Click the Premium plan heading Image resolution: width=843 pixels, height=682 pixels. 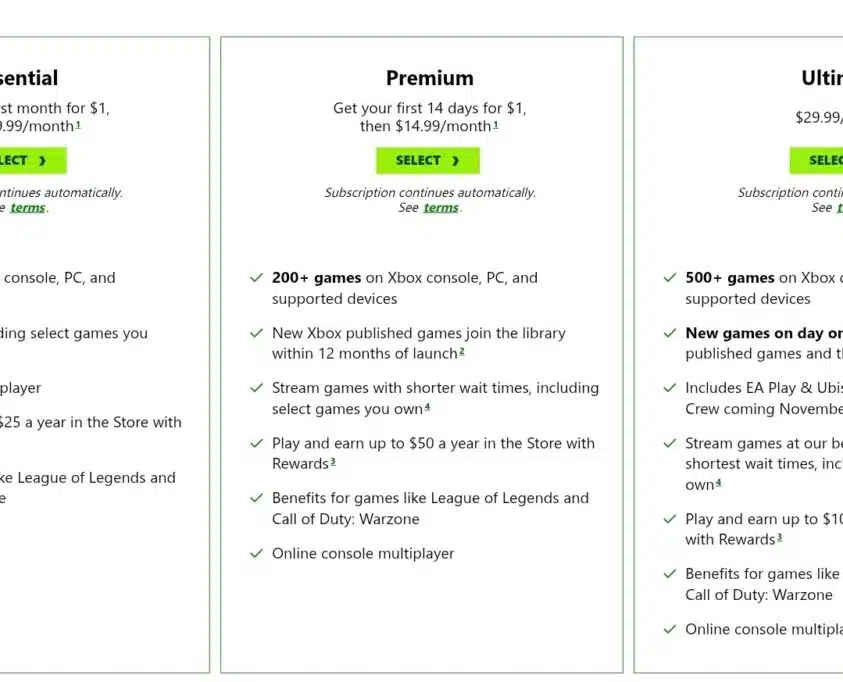click(430, 78)
